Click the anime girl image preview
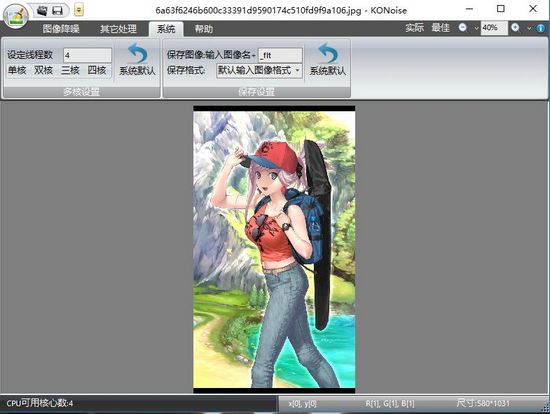The width and height of the screenshot is (550, 414). (x=274, y=249)
